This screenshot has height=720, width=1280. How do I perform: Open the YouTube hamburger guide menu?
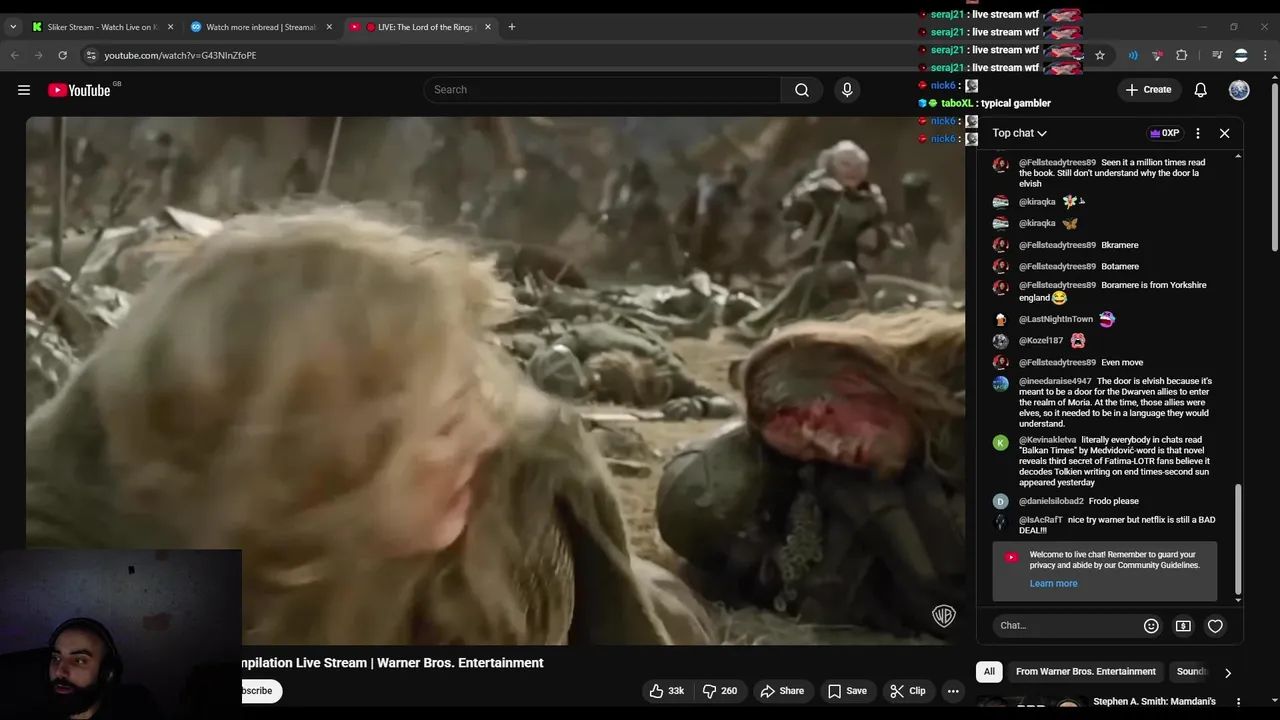coord(24,90)
